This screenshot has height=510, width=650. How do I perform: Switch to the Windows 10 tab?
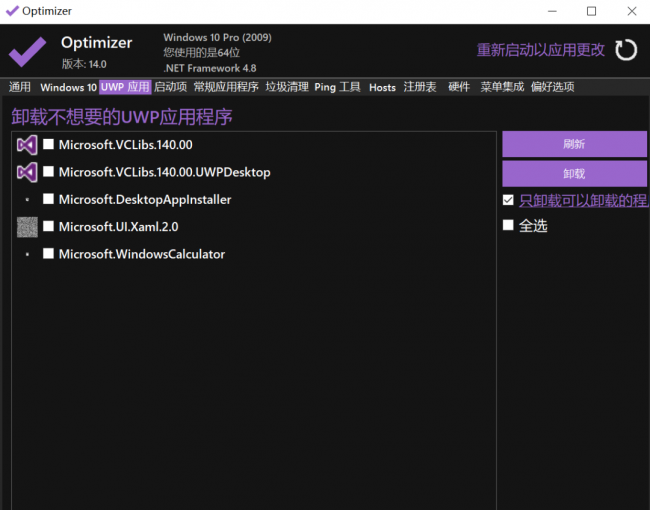[68, 87]
